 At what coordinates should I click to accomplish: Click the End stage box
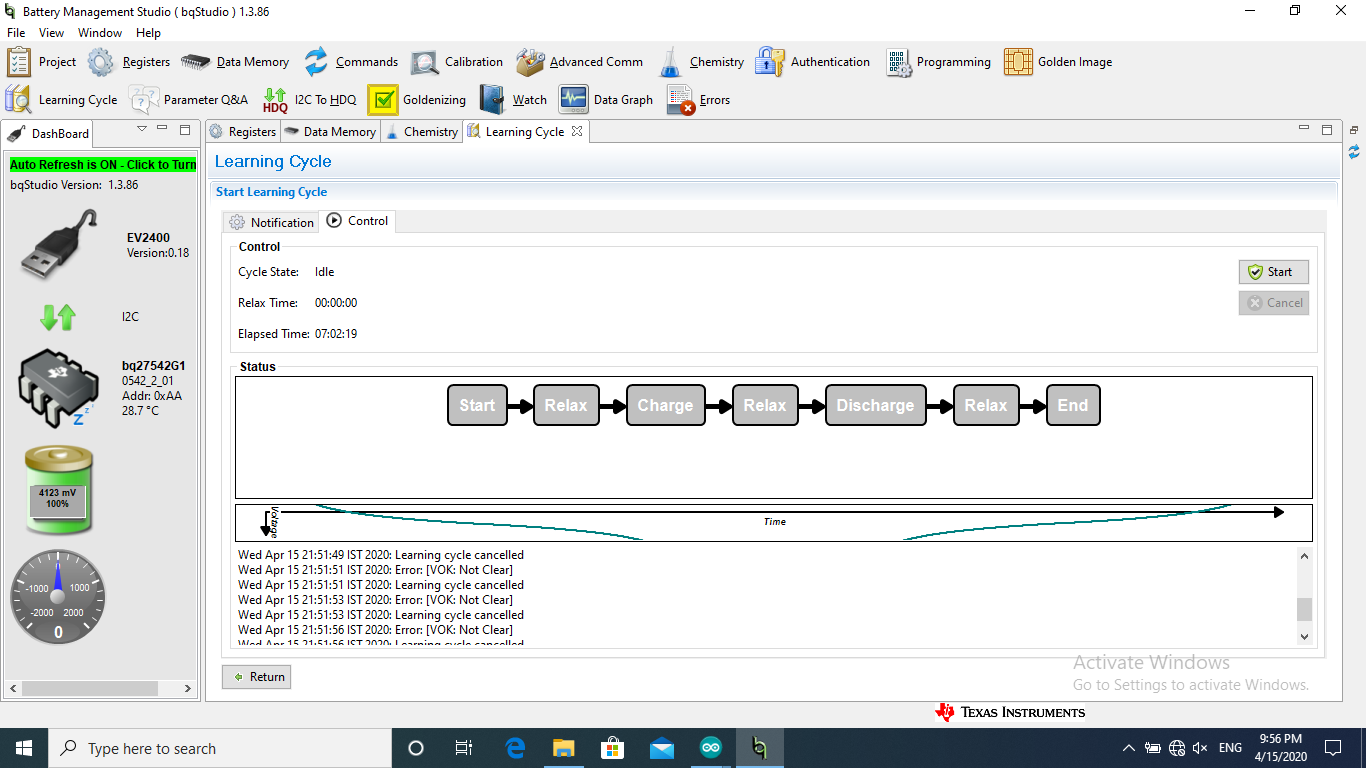pyautogui.click(x=1073, y=405)
